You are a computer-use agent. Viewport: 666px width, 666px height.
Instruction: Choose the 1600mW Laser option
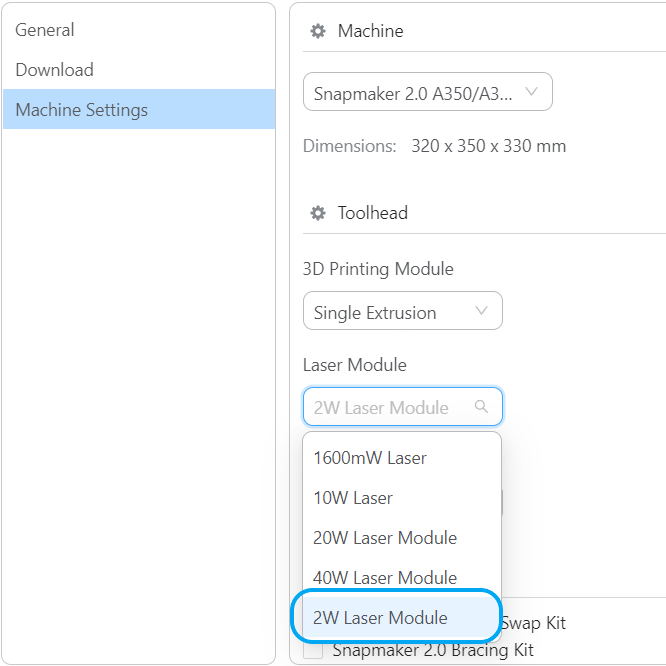(x=370, y=458)
